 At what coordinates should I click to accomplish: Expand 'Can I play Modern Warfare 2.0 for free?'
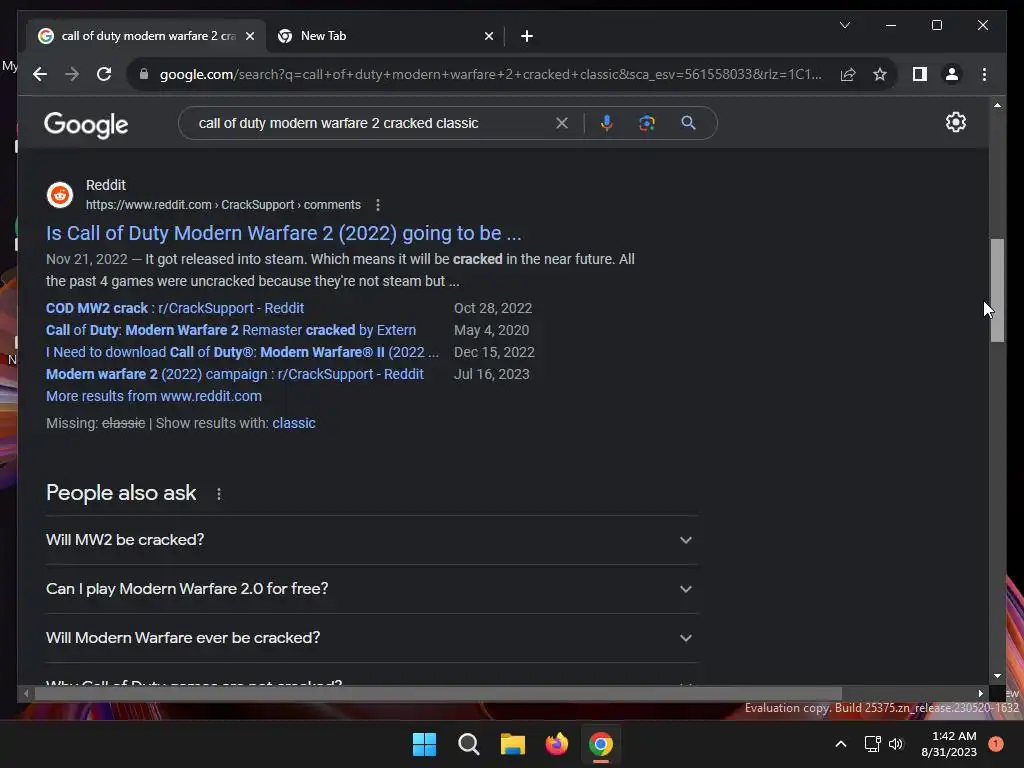[371, 589]
